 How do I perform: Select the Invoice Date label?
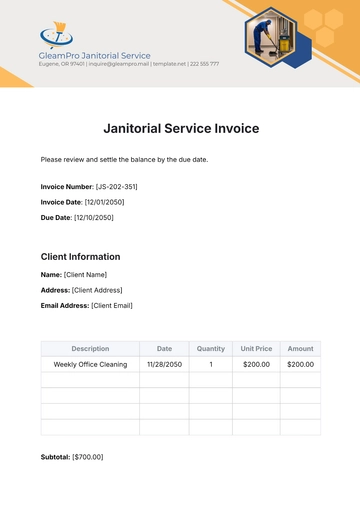[x=62, y=202]
